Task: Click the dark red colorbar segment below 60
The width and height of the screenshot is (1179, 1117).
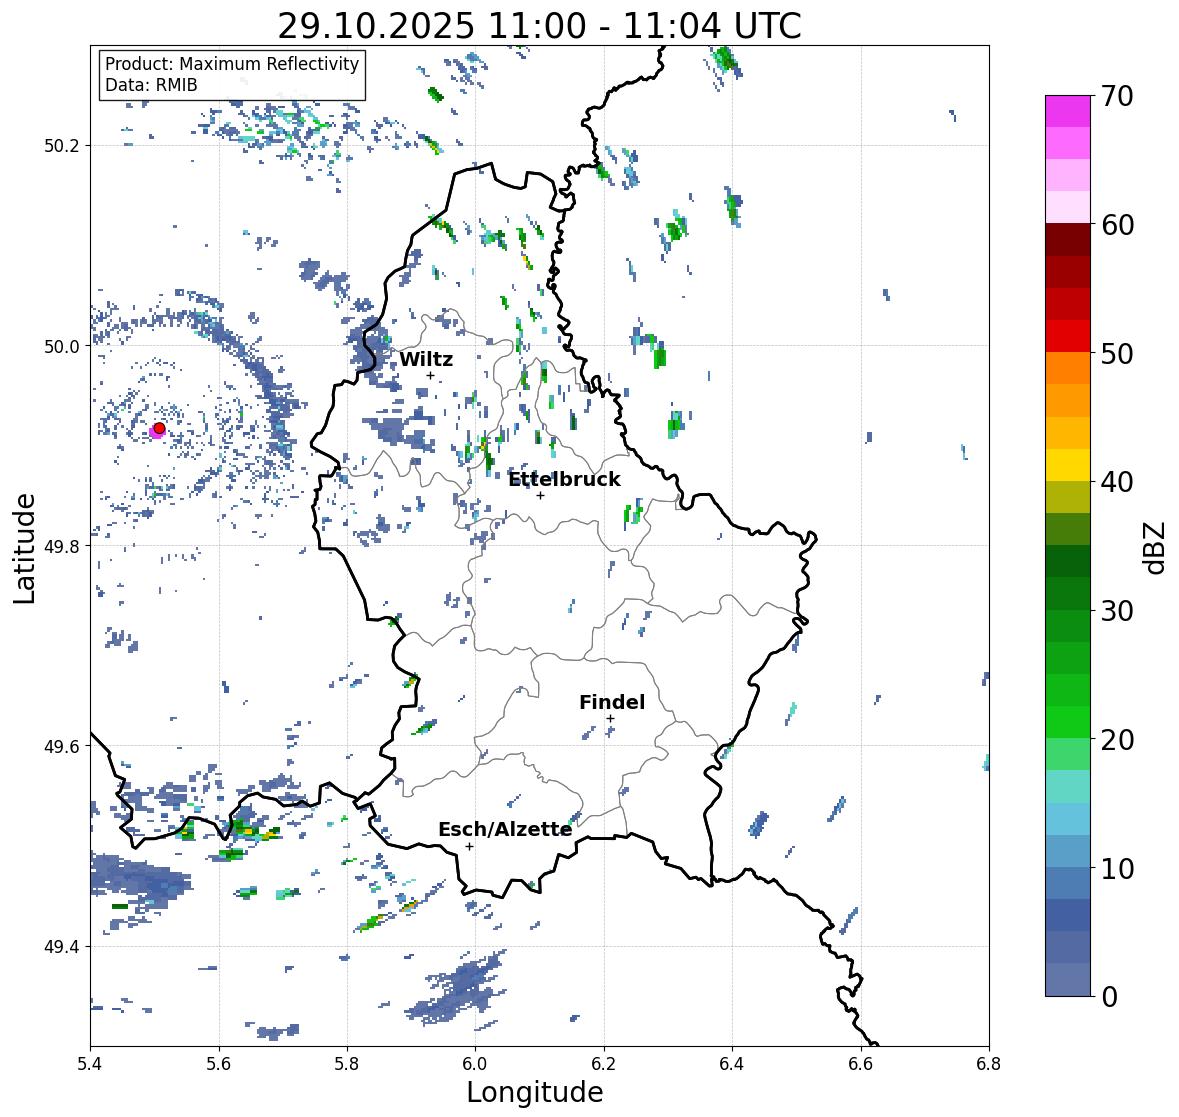Action: coord(1068,239)
